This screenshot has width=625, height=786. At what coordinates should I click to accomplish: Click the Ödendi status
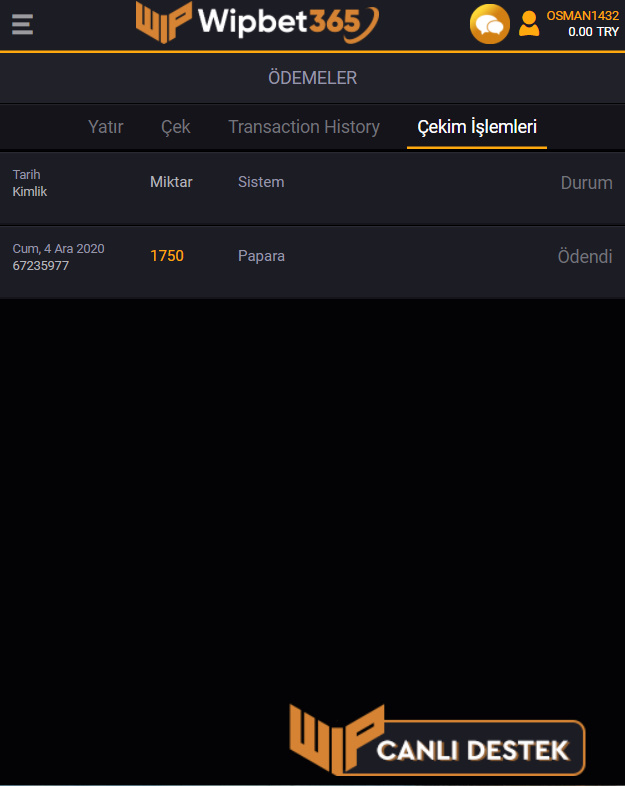[584, 257]
